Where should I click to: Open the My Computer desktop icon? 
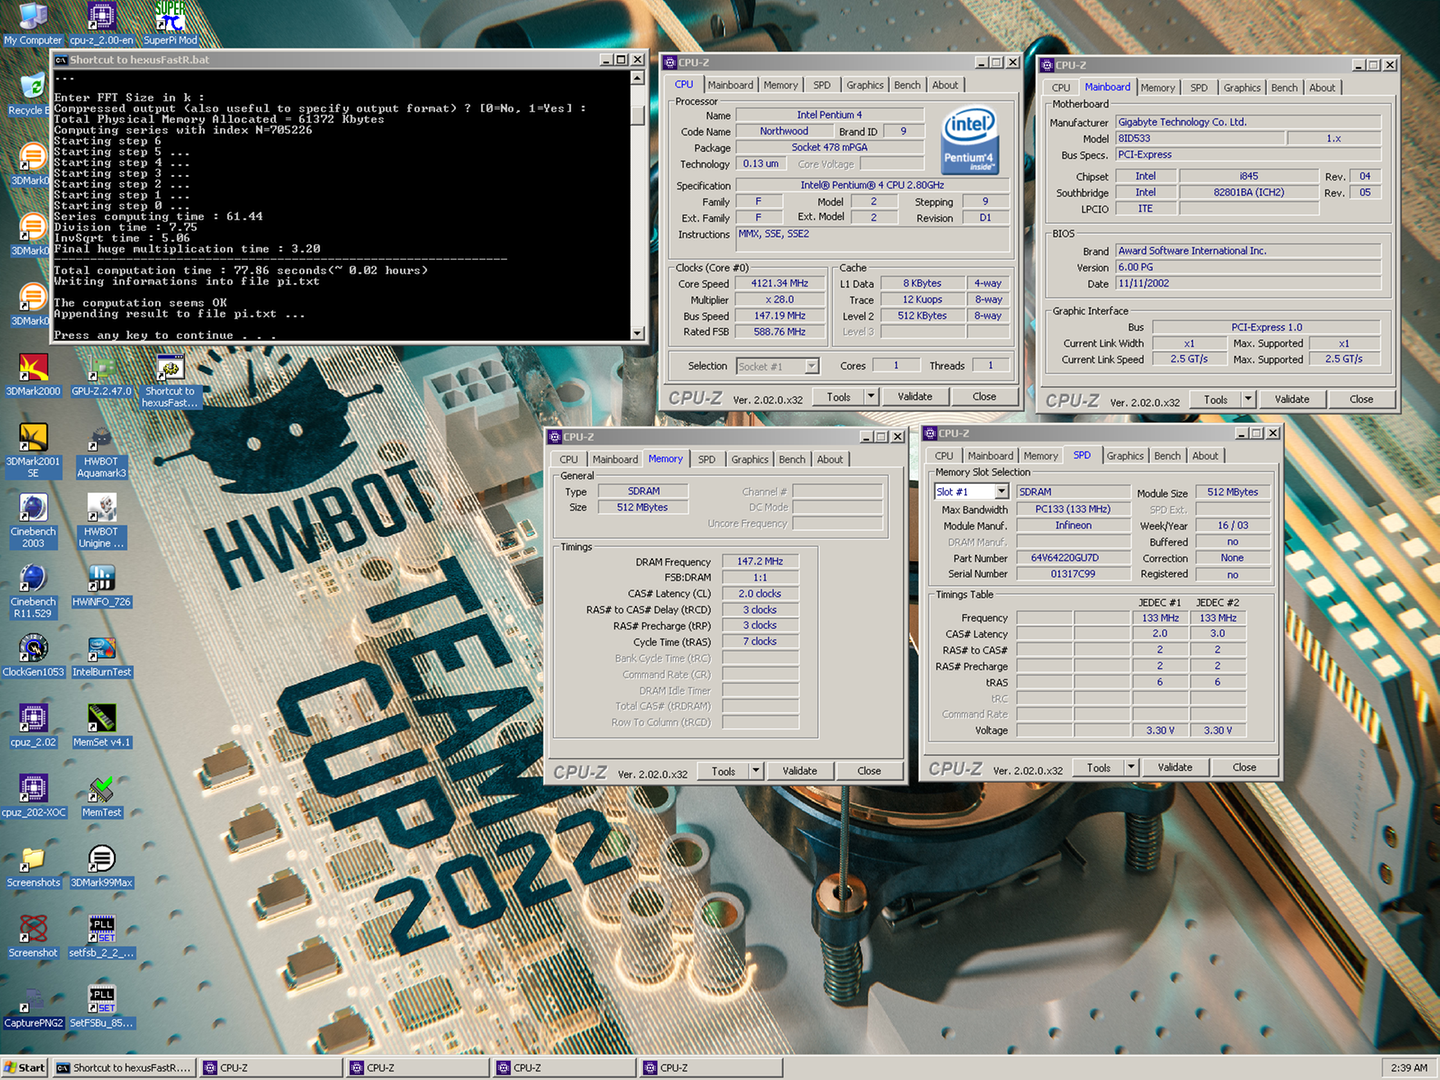[x=32, y=24]
